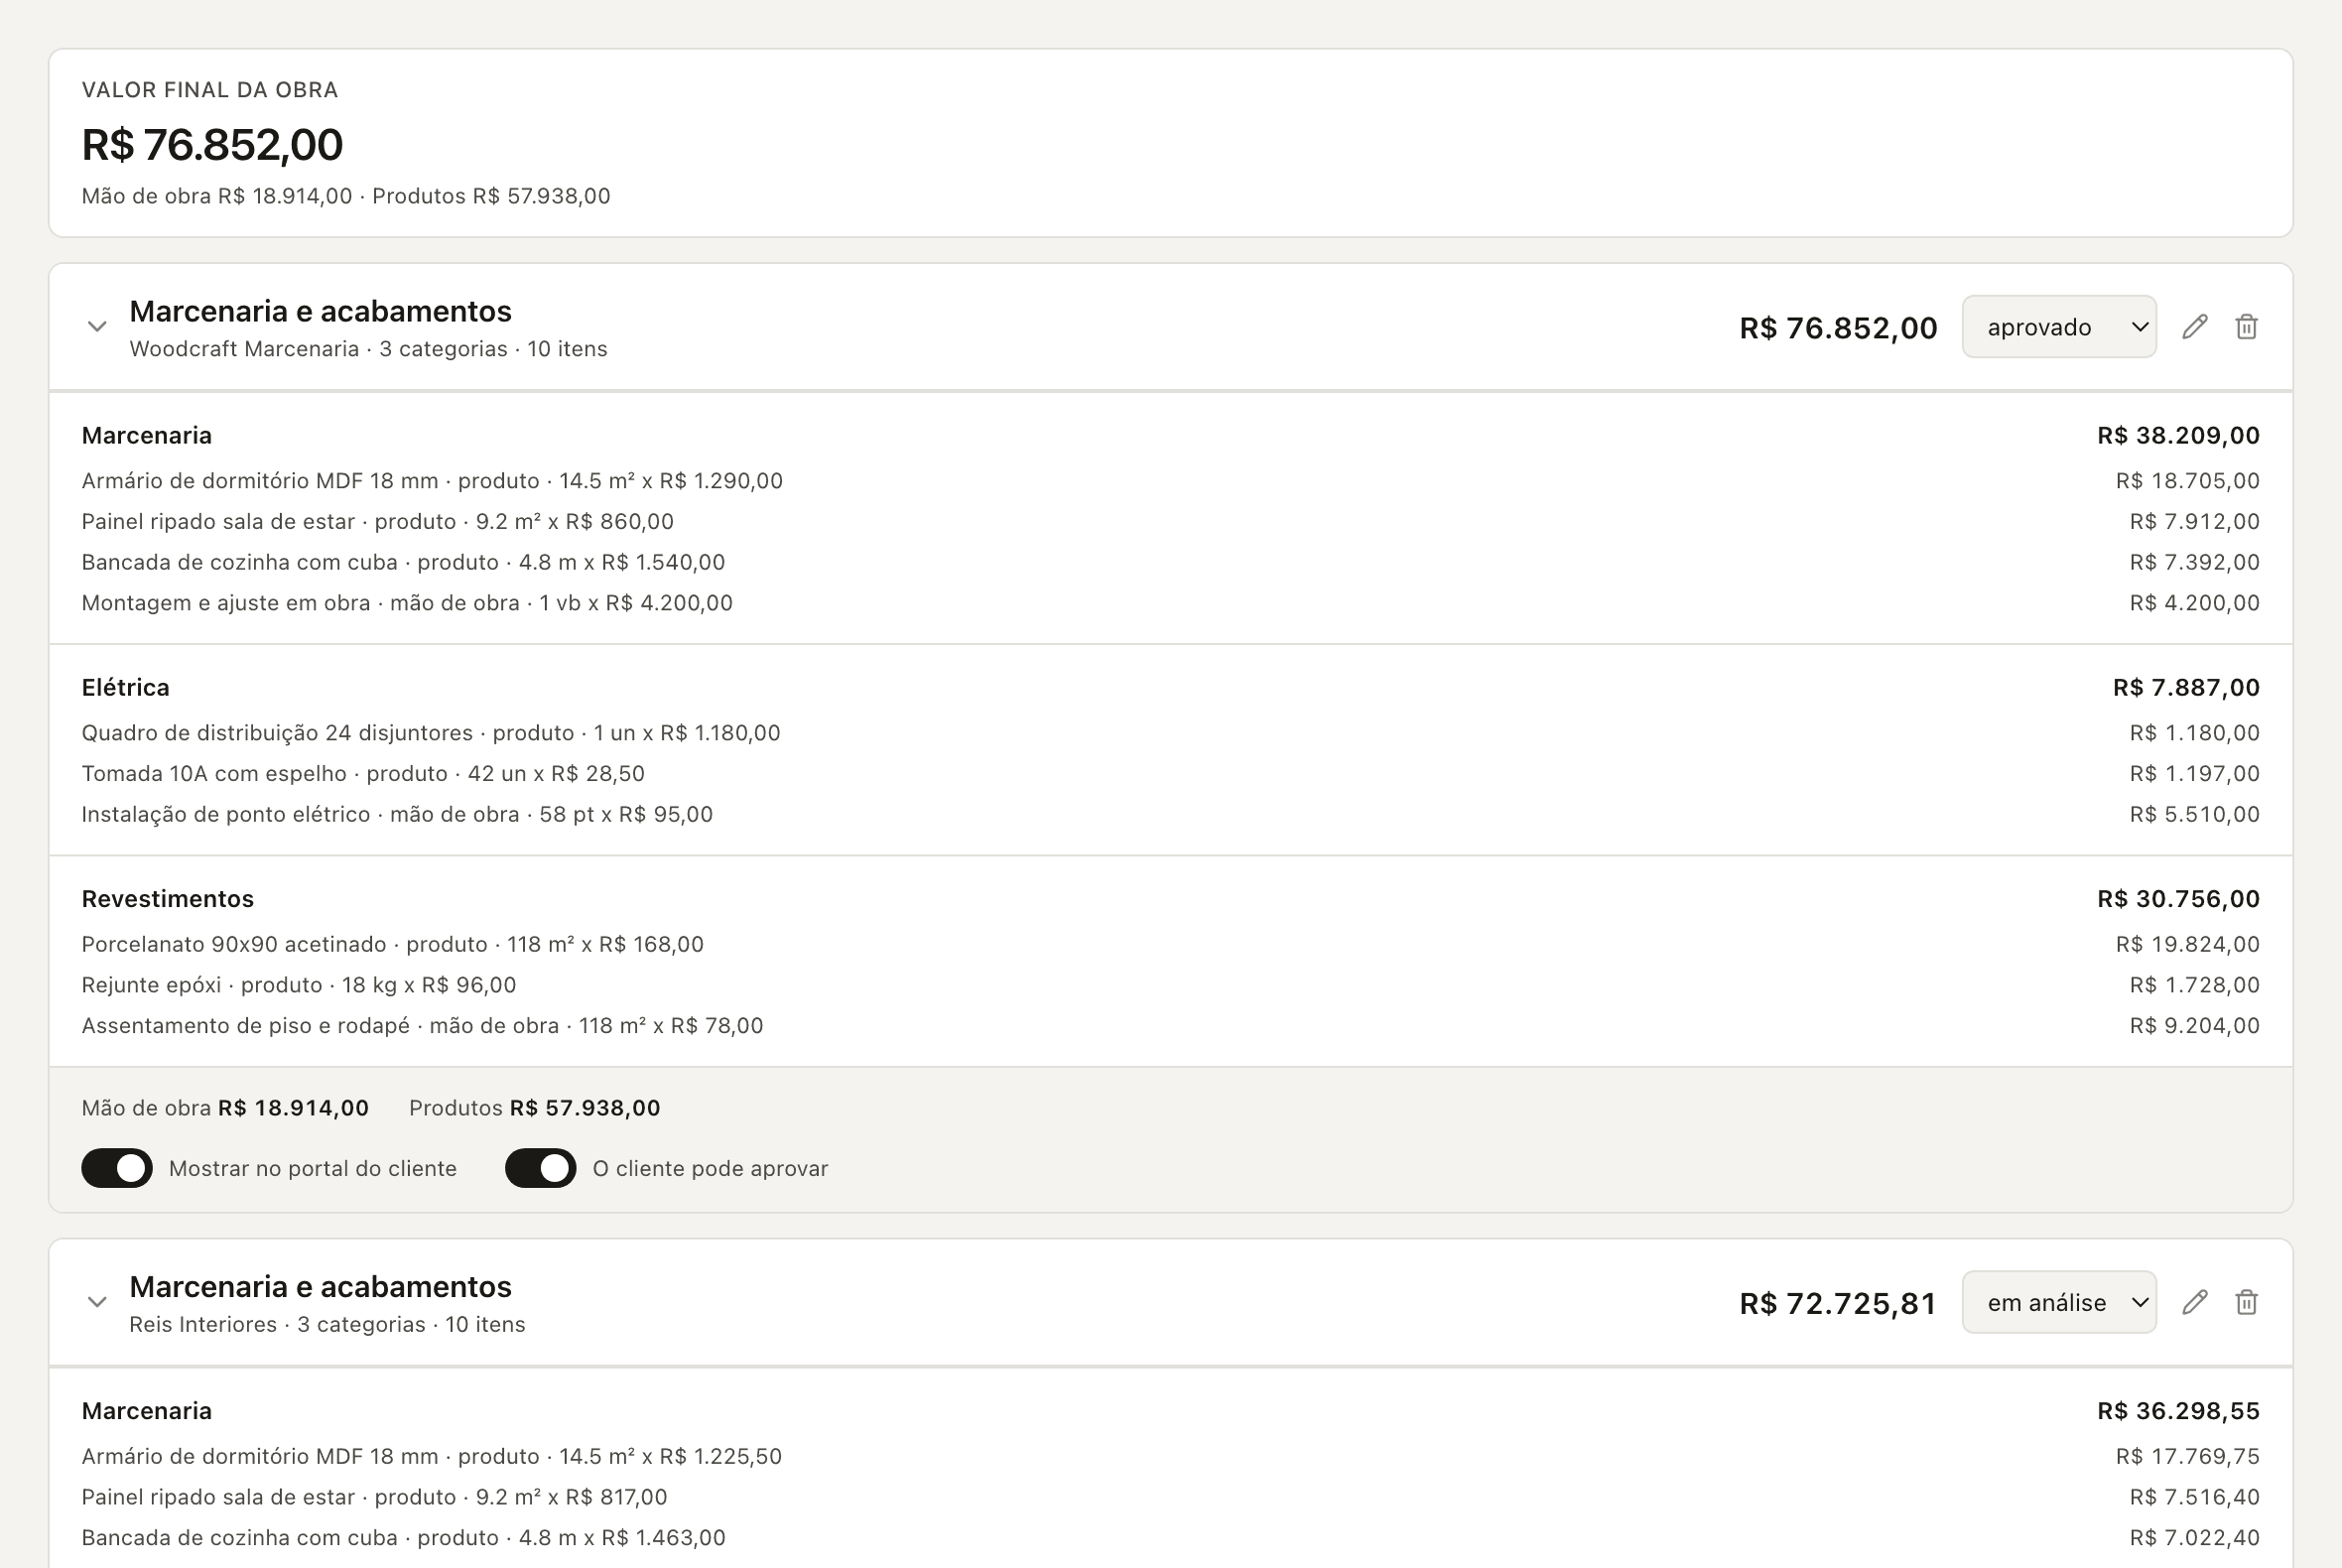Edit the Woodcraft Marcenaria quote with pencil icon
Image resolution: width=2342 pixels, height=1568 pixels.
point(2194,327)
